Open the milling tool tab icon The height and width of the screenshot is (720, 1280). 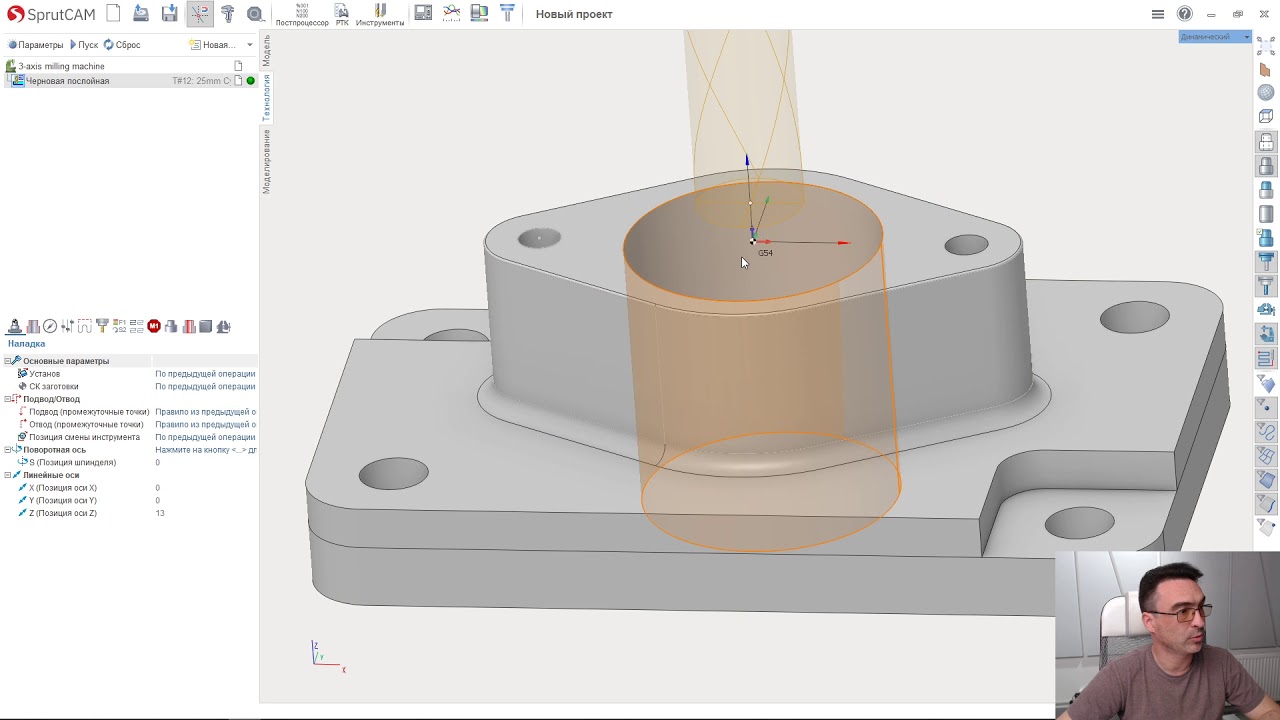coord(102,326)
